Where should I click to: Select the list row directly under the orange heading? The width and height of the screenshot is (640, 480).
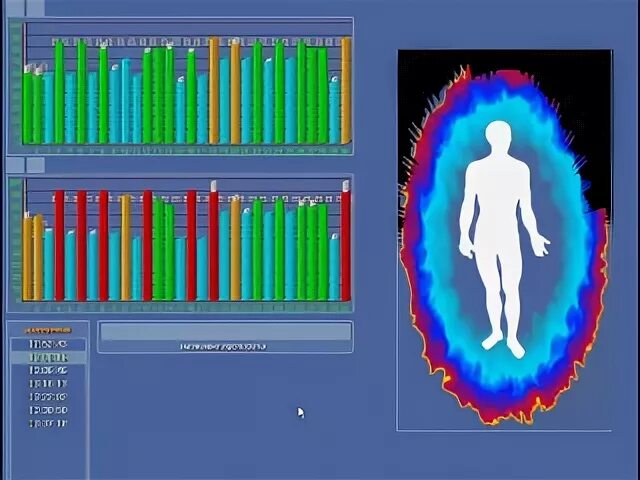pos(48,344)
